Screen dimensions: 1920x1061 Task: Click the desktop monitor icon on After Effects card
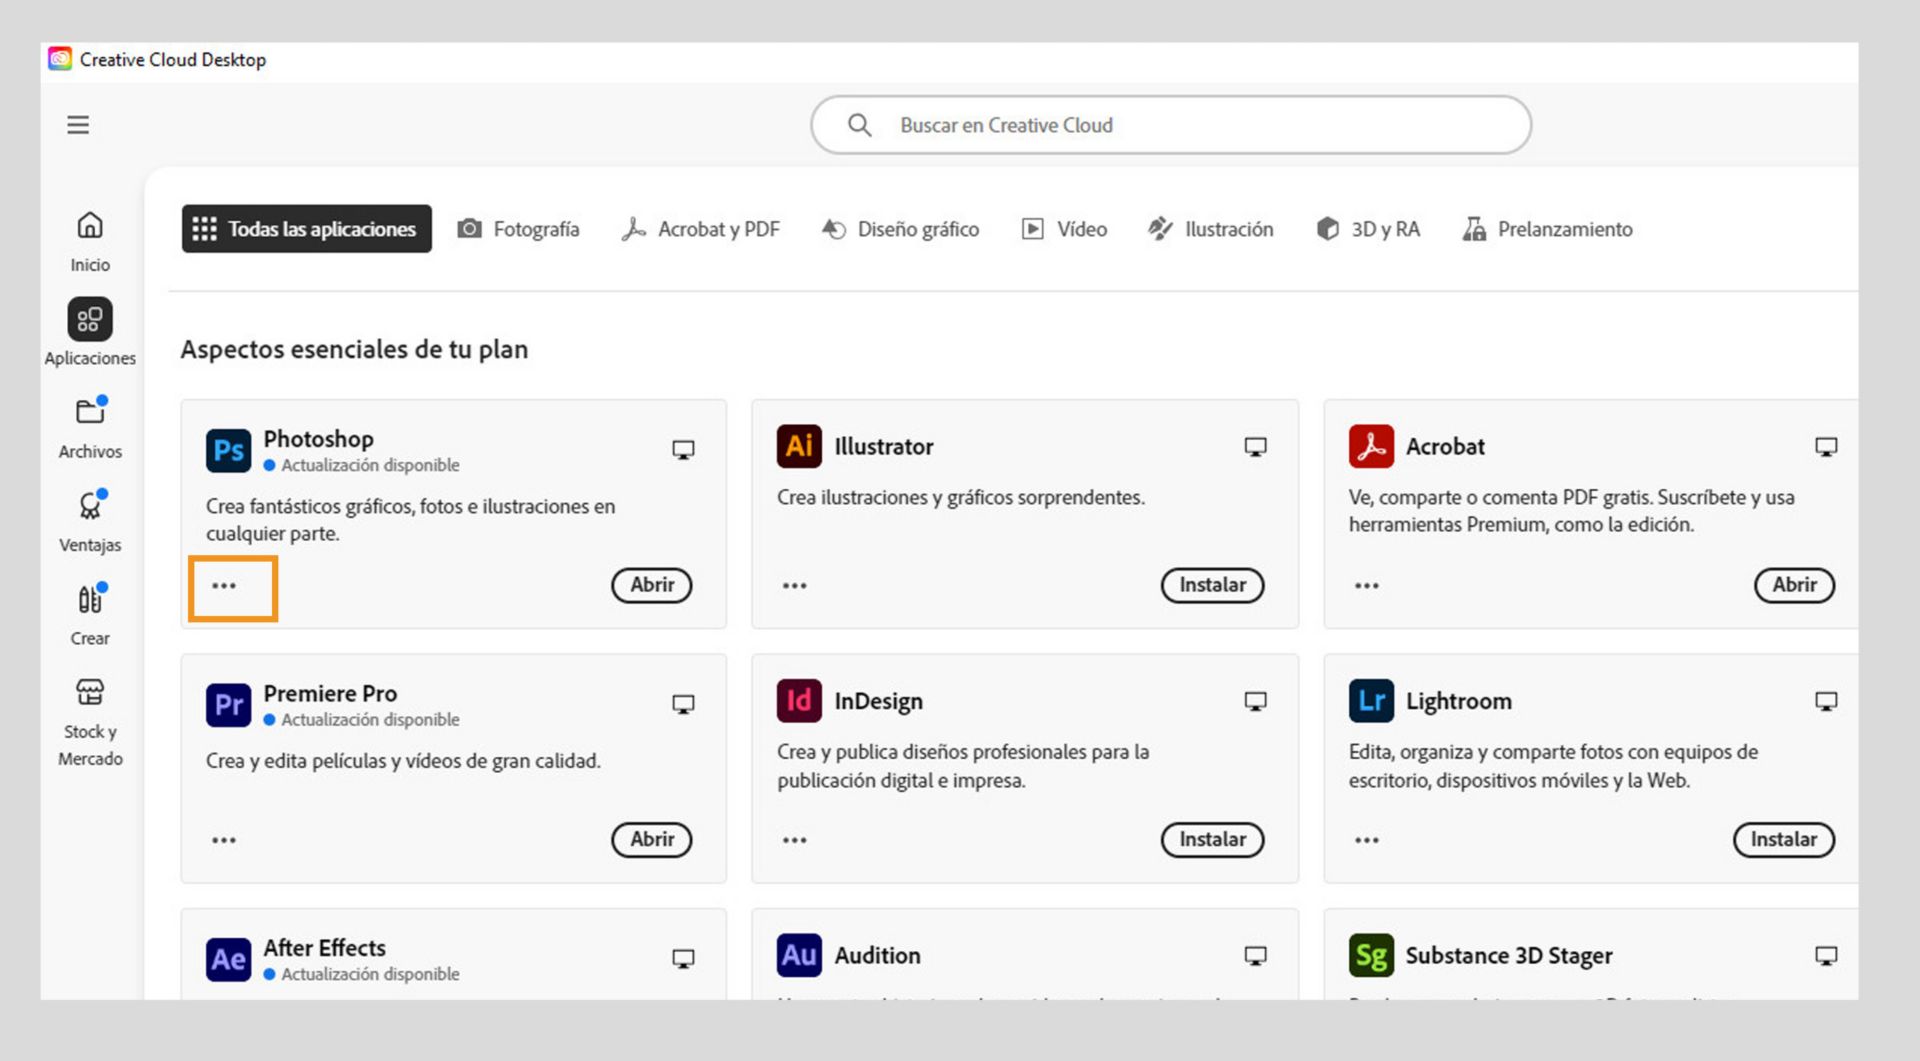click(x=683, y=959)
